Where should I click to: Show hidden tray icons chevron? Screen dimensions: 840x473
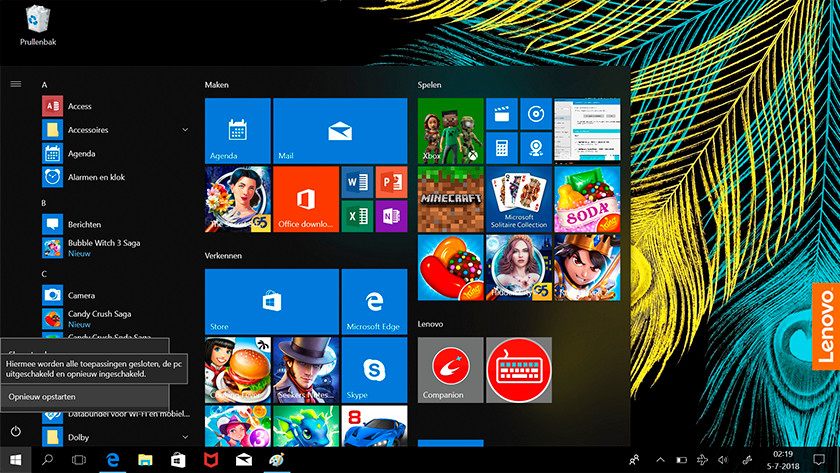(661, 460)
